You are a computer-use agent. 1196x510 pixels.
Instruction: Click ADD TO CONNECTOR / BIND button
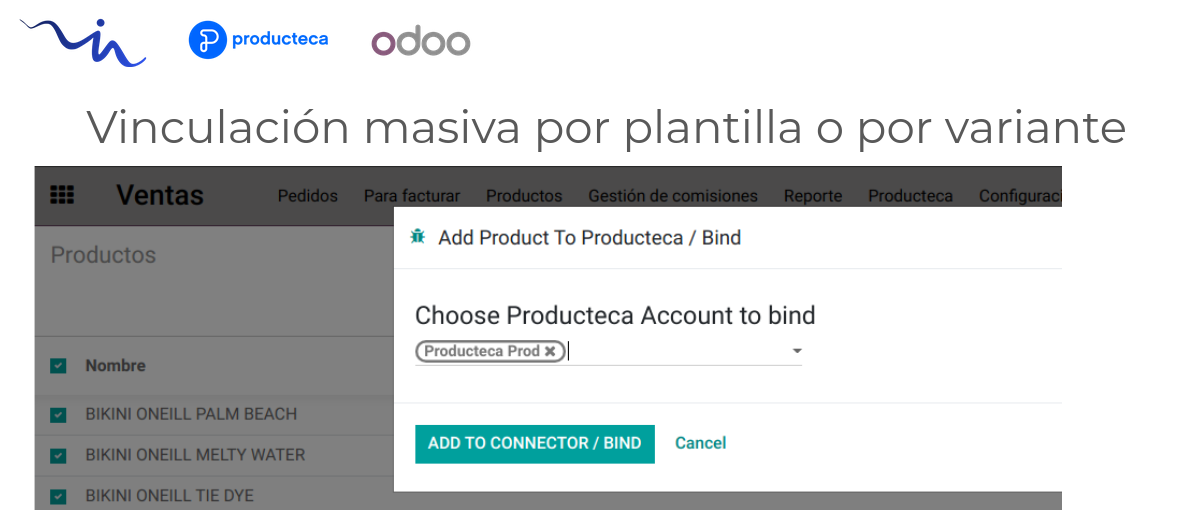click(535, 444)
